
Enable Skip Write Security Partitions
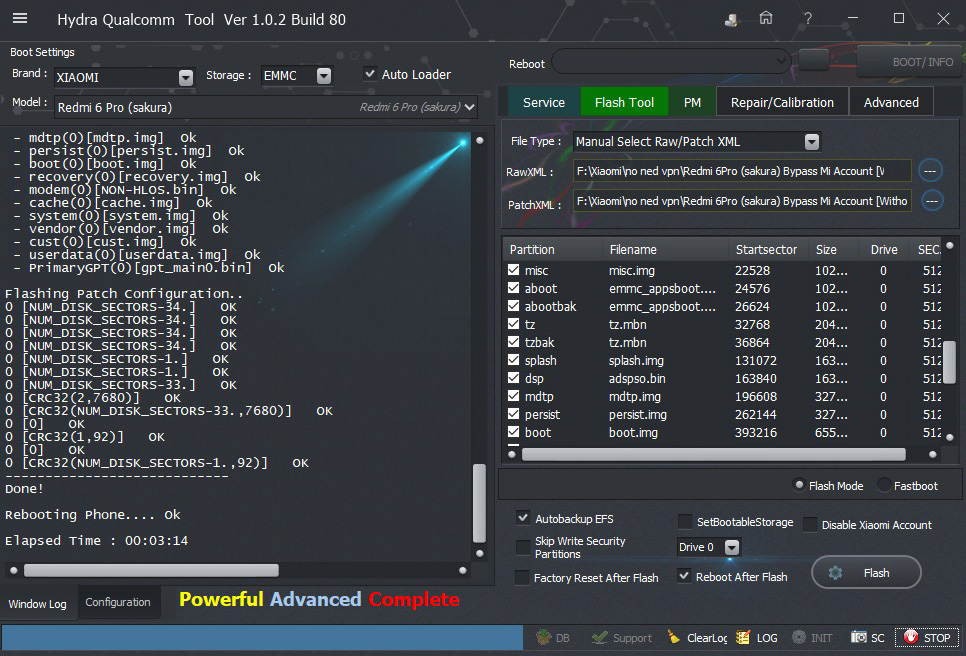[523, 547]
